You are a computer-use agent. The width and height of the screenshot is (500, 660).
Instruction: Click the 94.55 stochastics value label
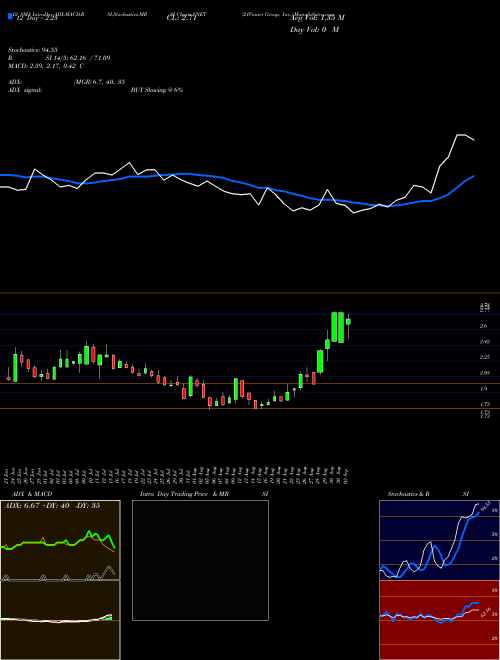(x=486, y=506)
